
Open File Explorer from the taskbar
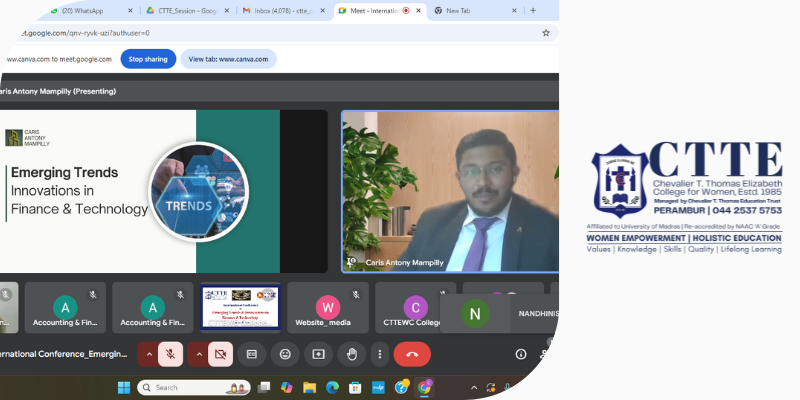coord(309,388)
